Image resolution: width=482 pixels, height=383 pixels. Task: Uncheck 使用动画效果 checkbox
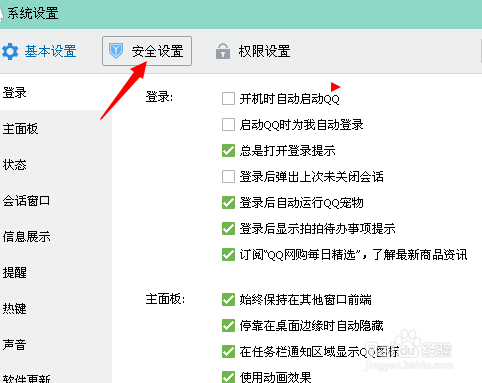(228, 377)
